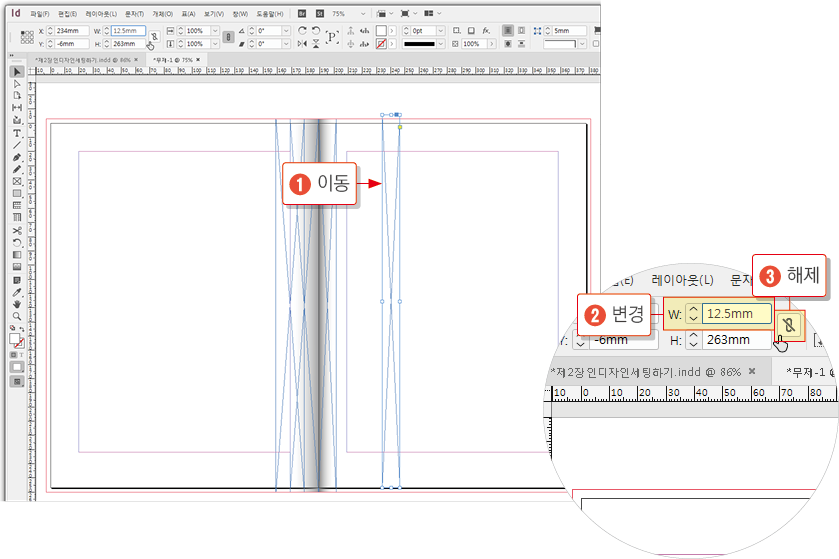Open Adobe Bridge (Br) icon
Screen dimensions: 839x559
[302, 13]
